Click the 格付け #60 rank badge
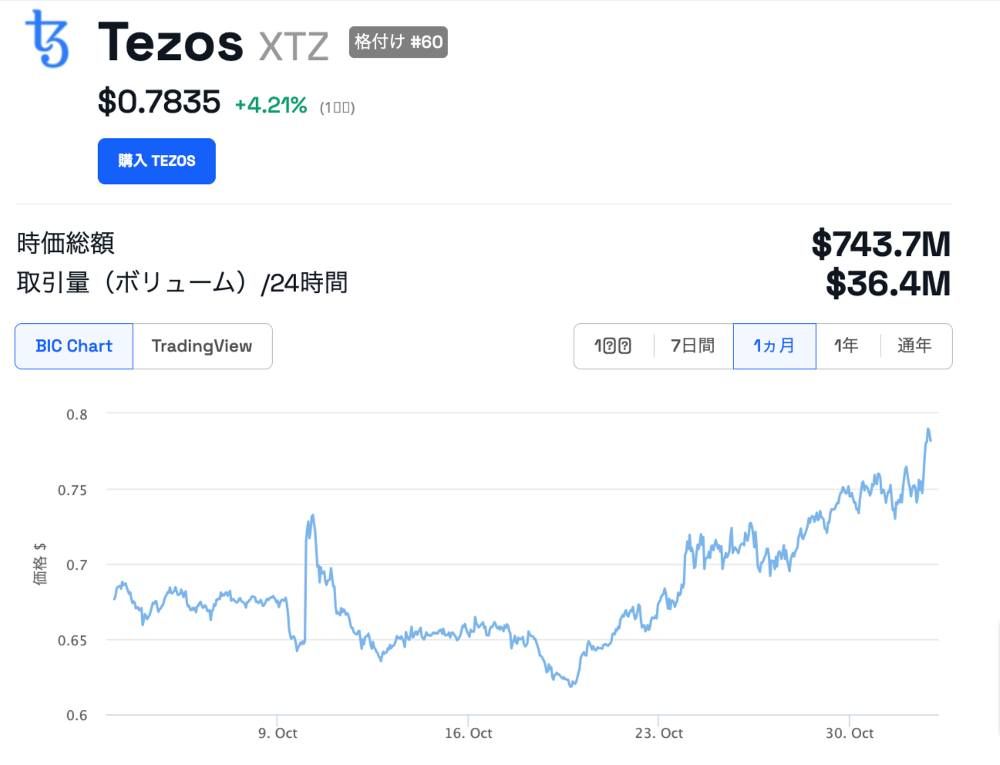This screenshot has height=765, width=1000. click(398, 42)
